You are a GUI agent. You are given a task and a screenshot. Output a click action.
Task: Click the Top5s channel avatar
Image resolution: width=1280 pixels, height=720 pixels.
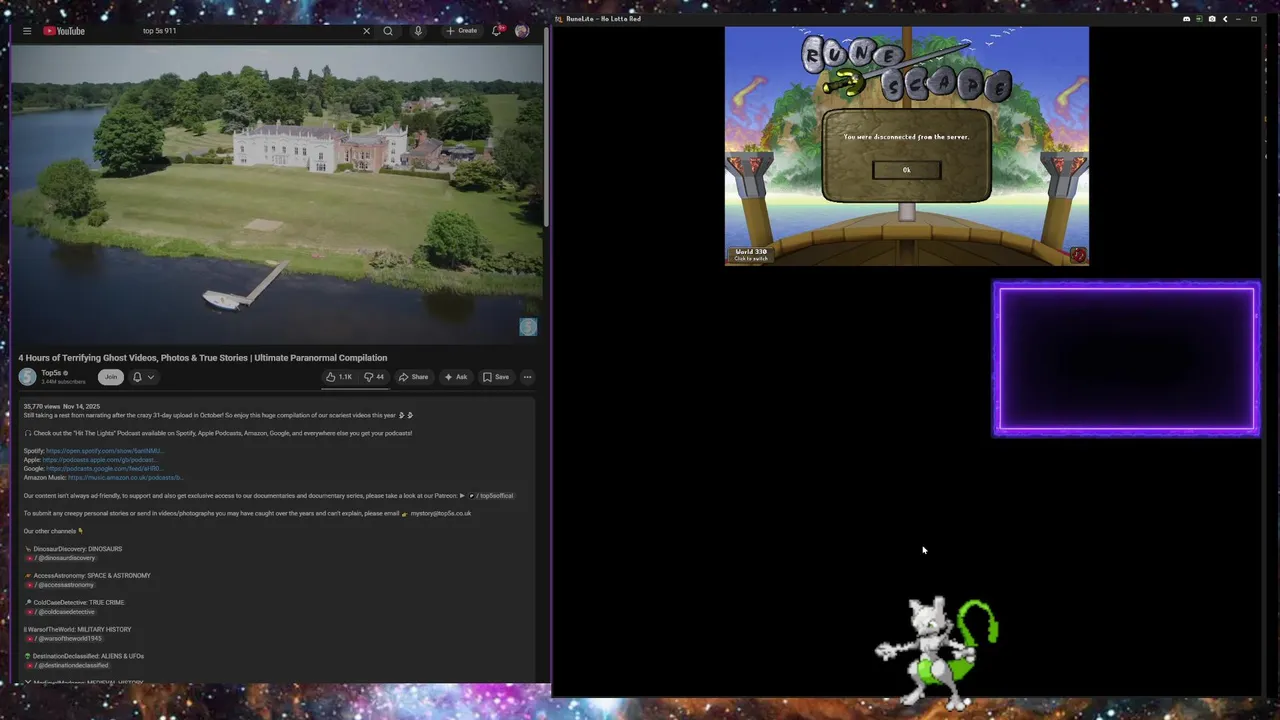point(27,377)
